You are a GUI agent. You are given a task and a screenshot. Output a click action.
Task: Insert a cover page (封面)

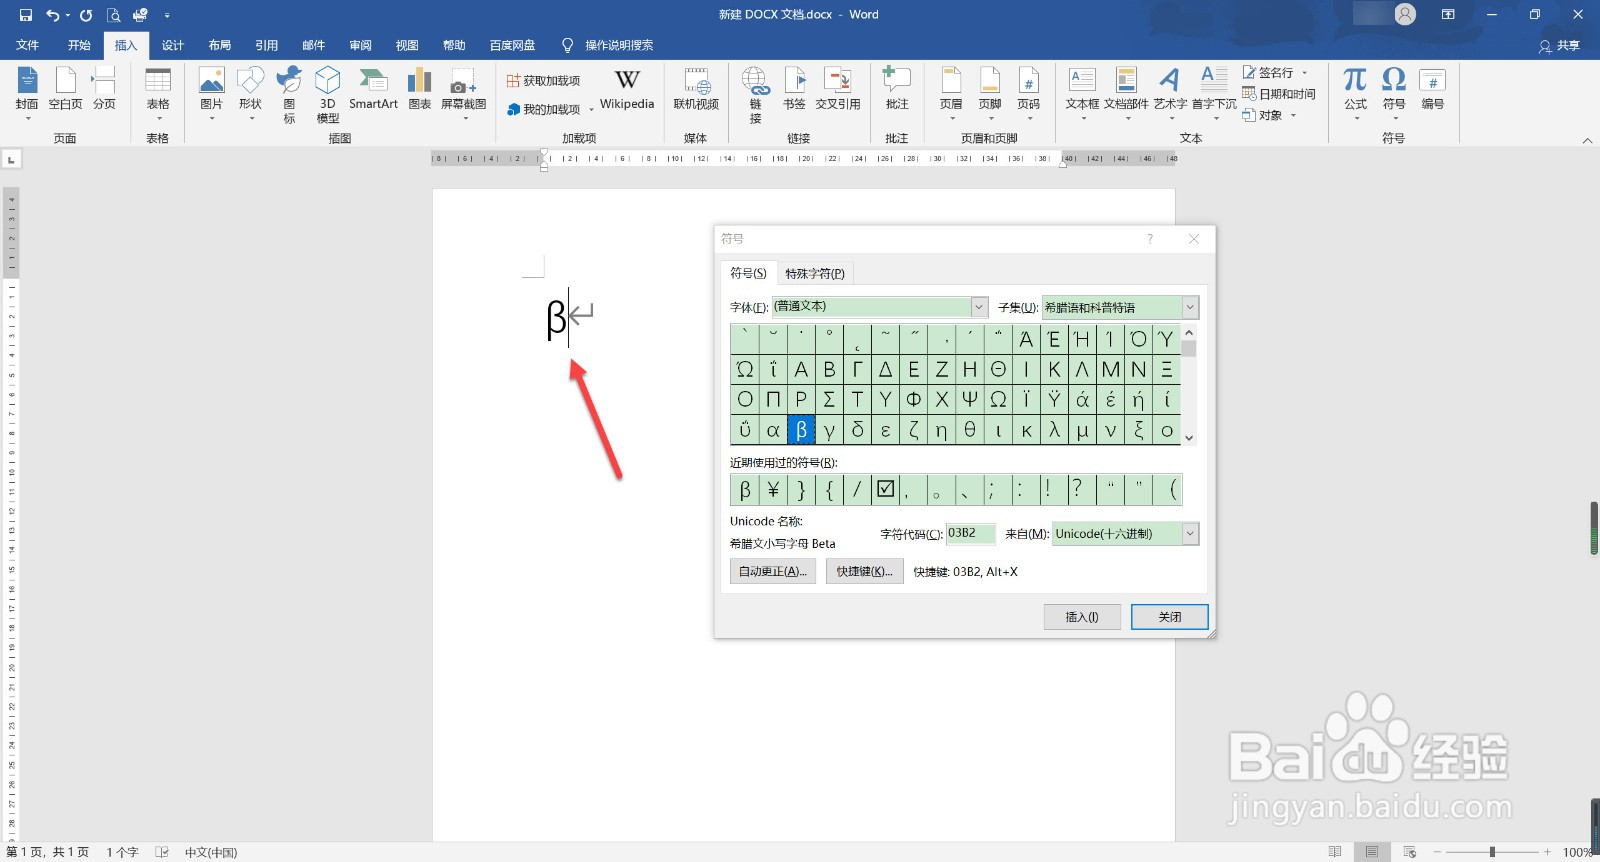coord(27,93)
